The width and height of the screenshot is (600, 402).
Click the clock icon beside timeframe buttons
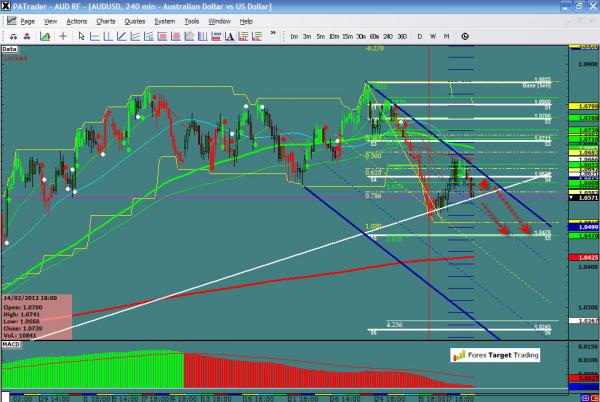point(465,36)
